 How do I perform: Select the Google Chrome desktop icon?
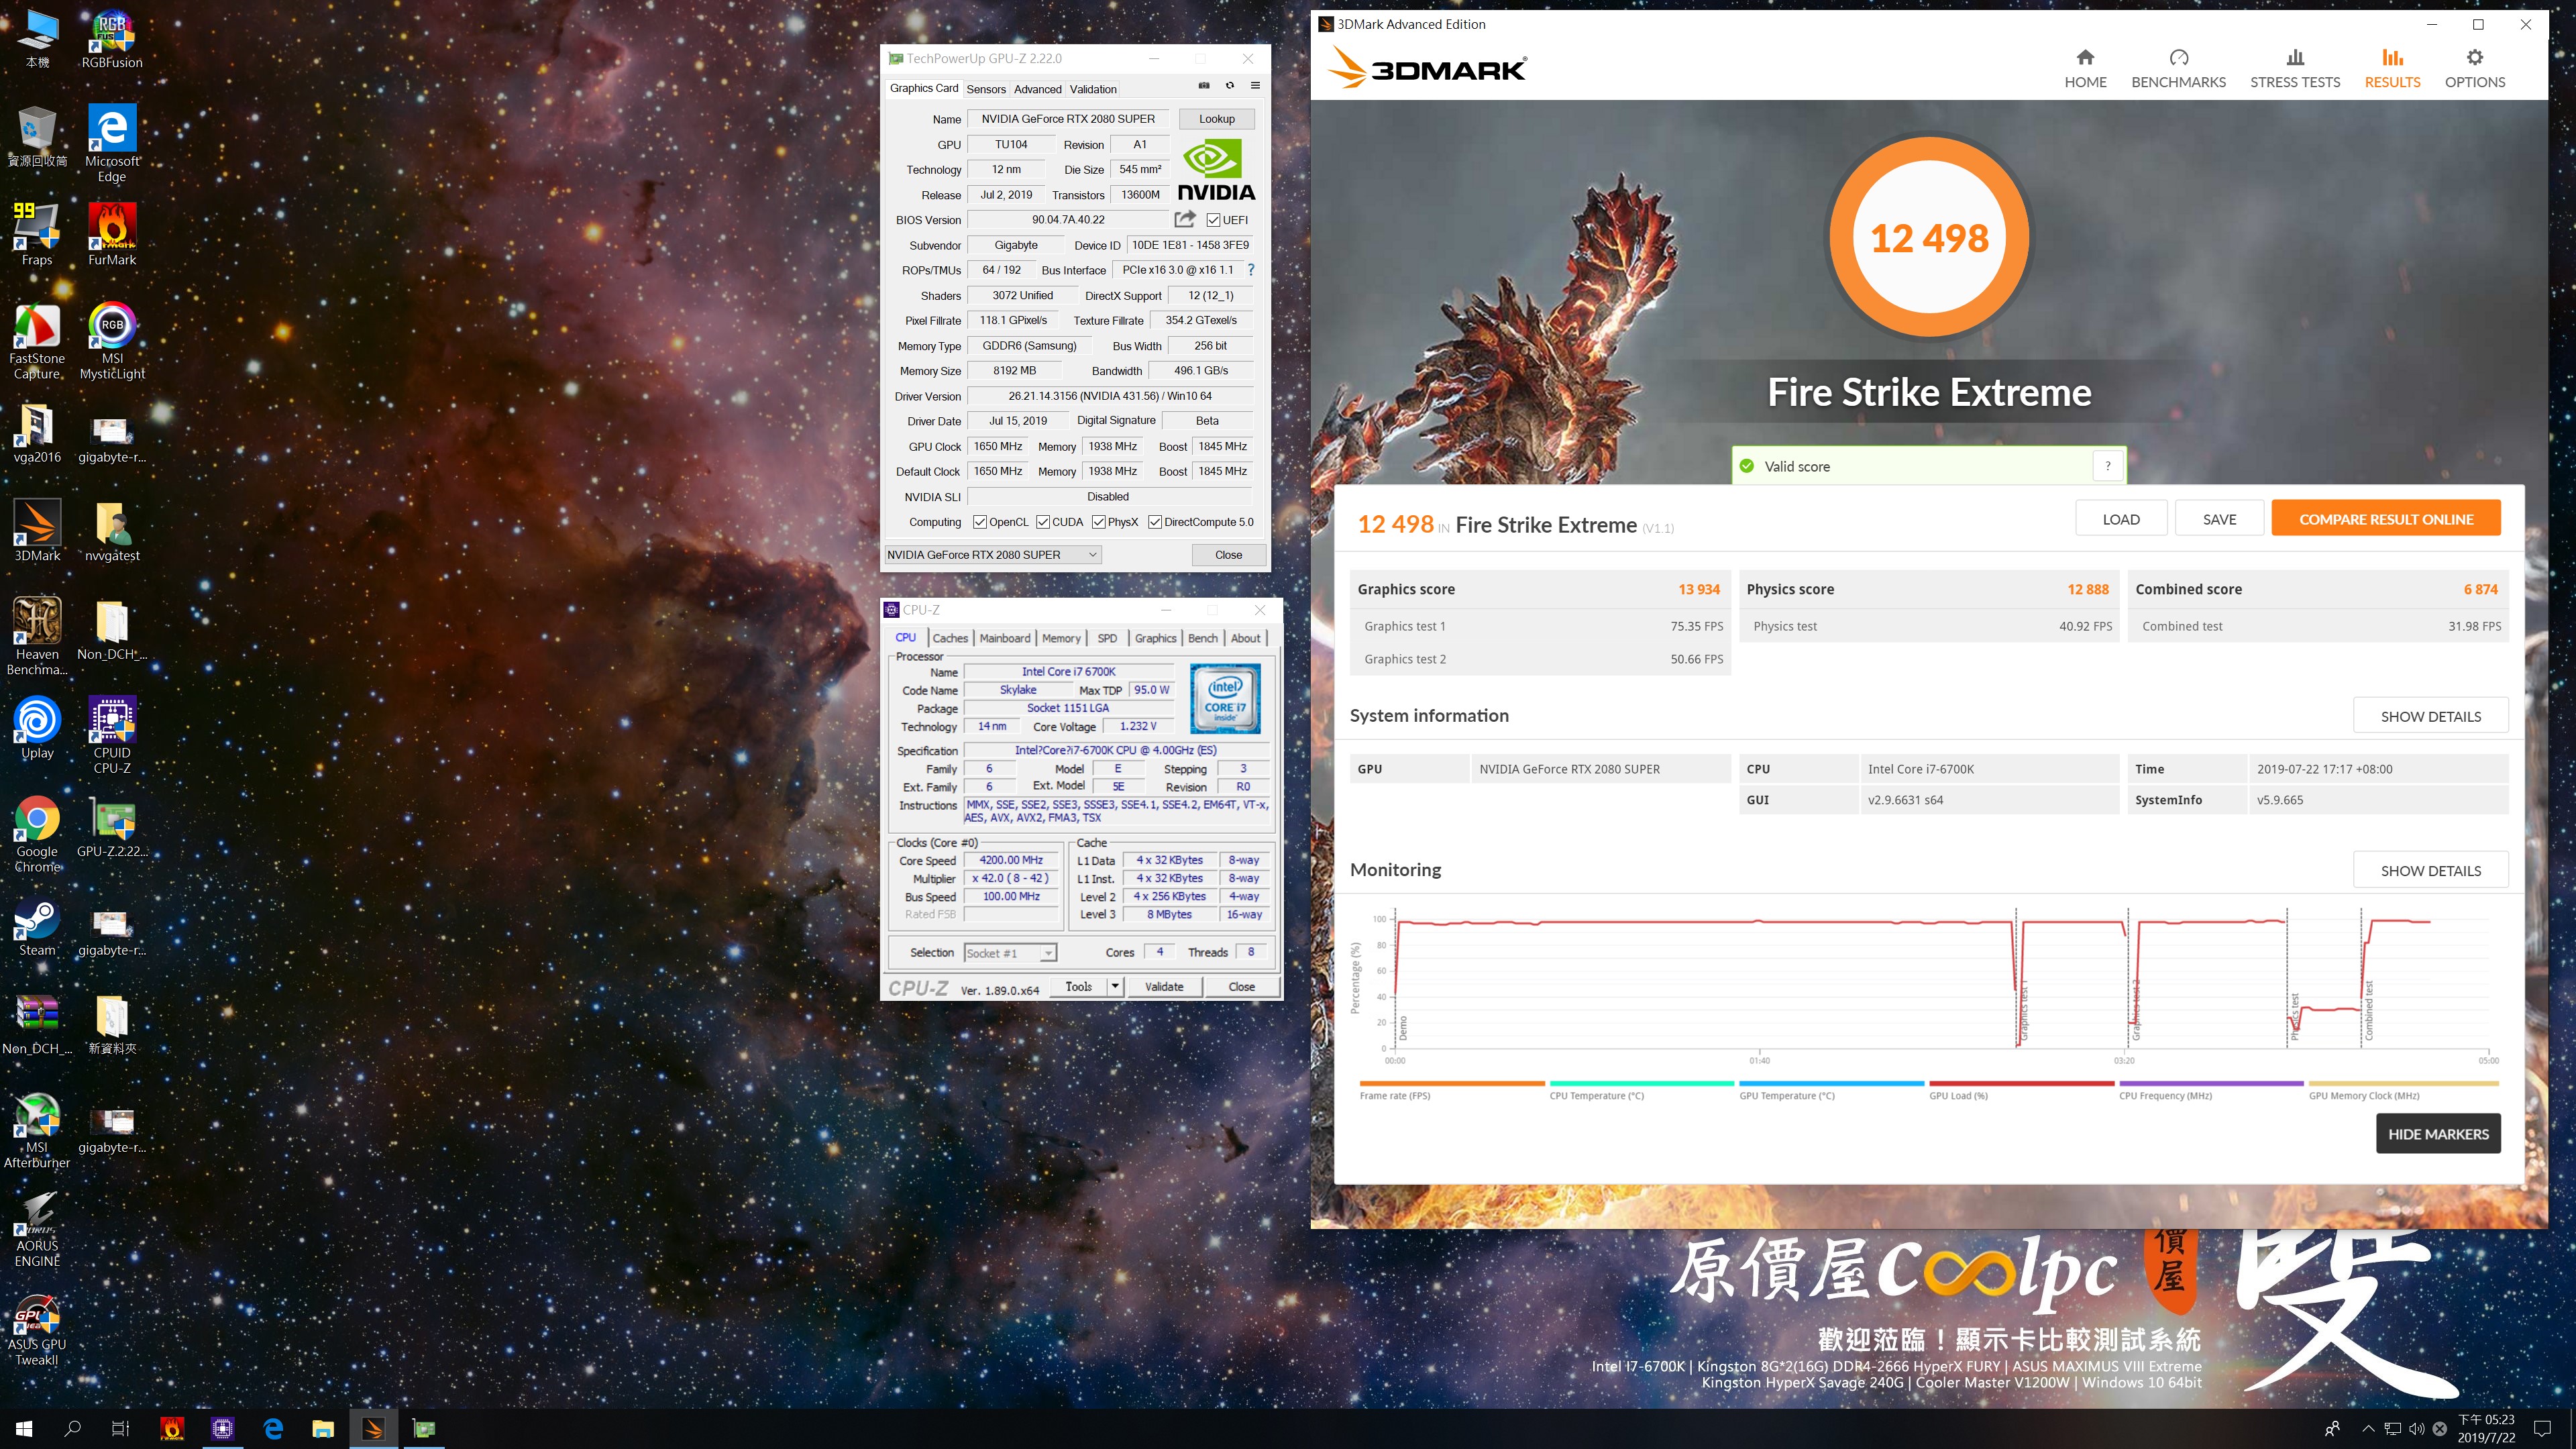(37, 834)
